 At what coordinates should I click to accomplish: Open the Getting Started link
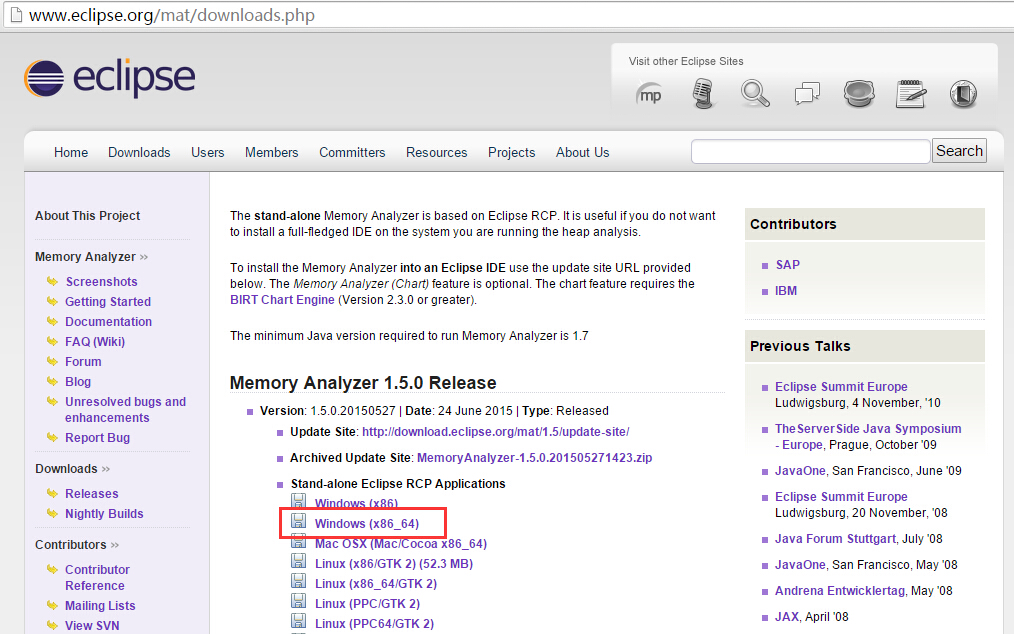[x=108, y=301]
